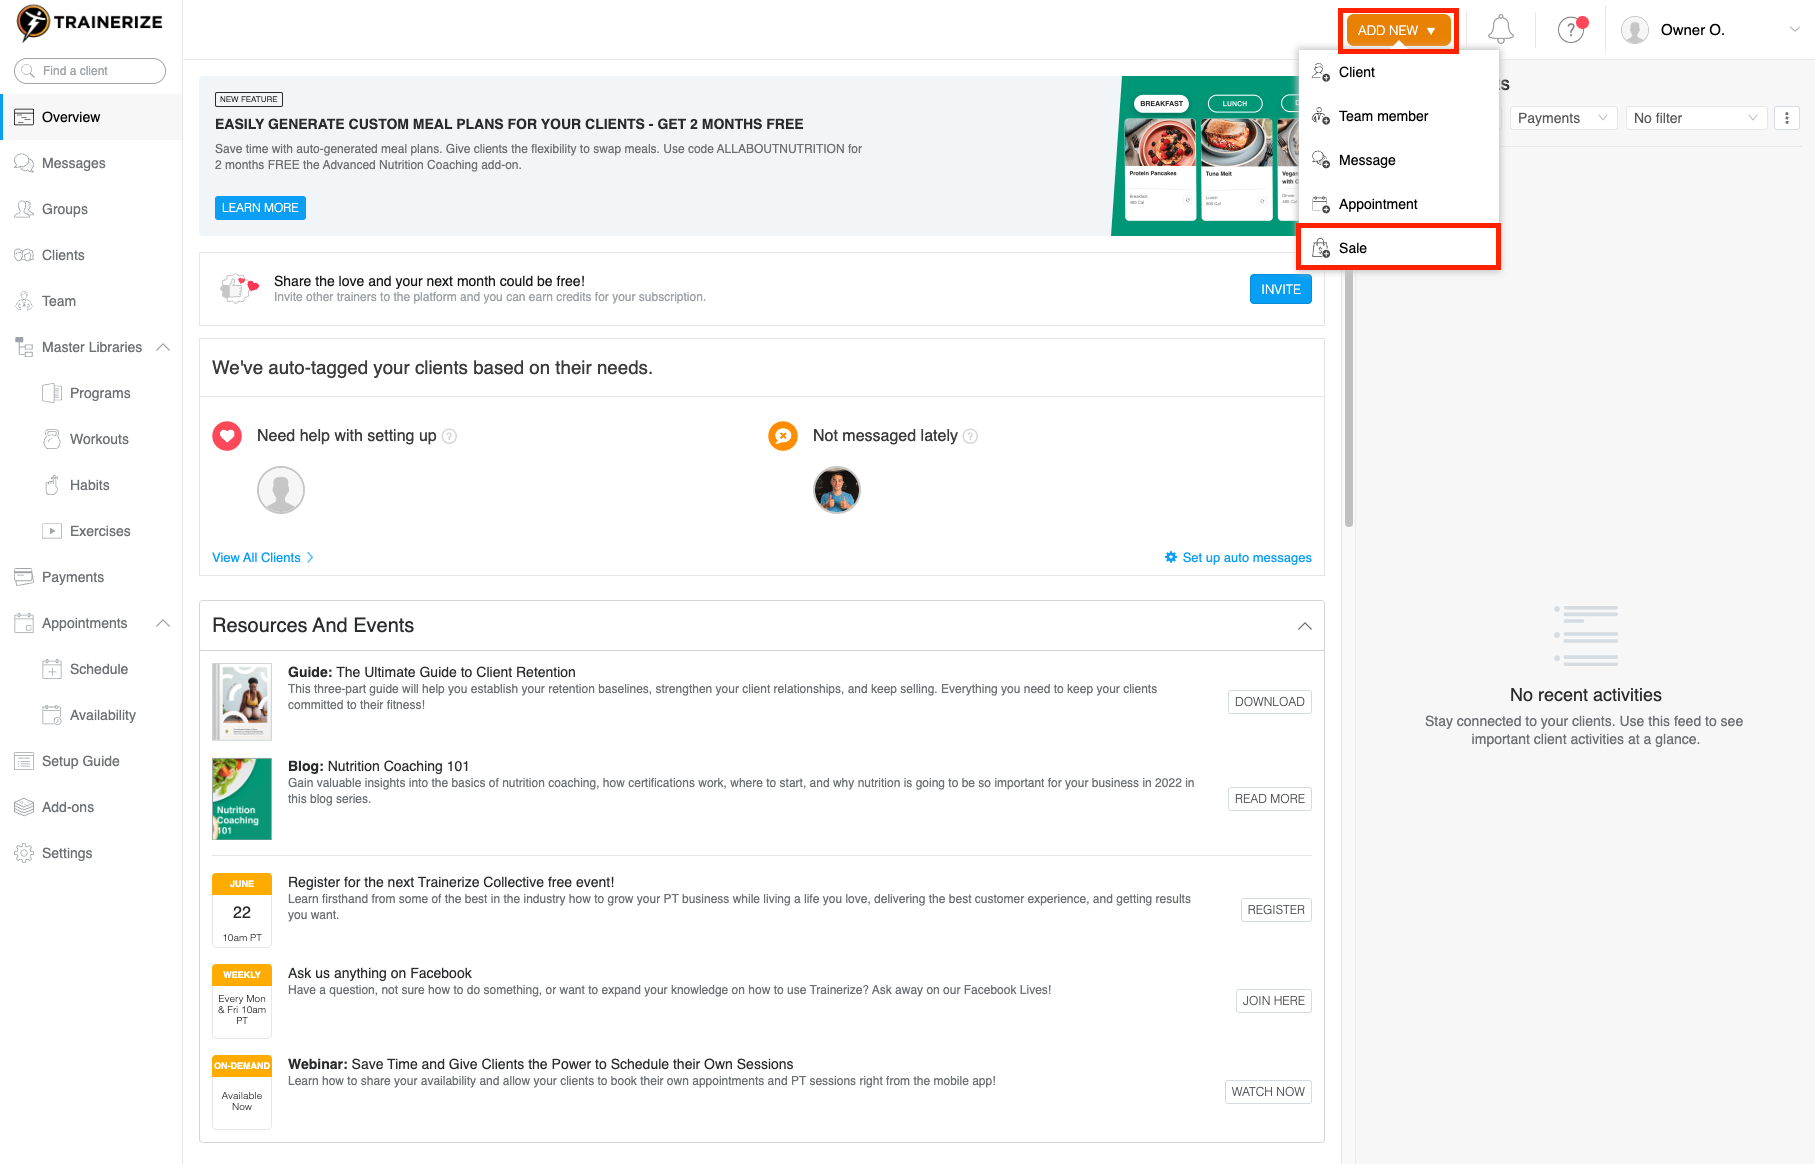Open the Set up auto messages link
Viewport: 1815px width, 1164px height.
click(1238, 558)
